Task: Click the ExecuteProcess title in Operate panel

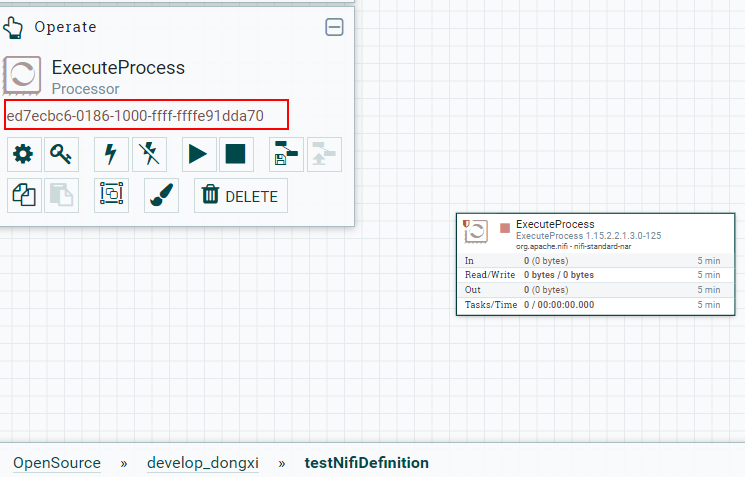Action: tap(118, 67)
